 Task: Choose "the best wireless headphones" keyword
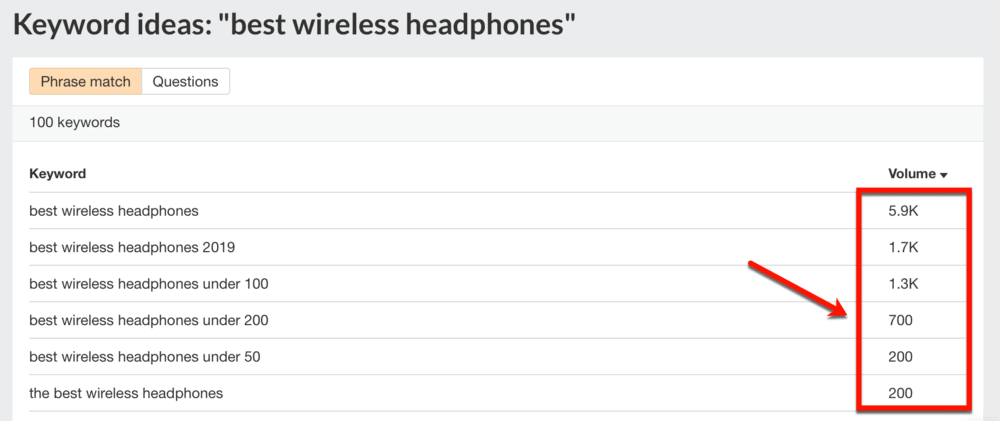tap(126, 393)
